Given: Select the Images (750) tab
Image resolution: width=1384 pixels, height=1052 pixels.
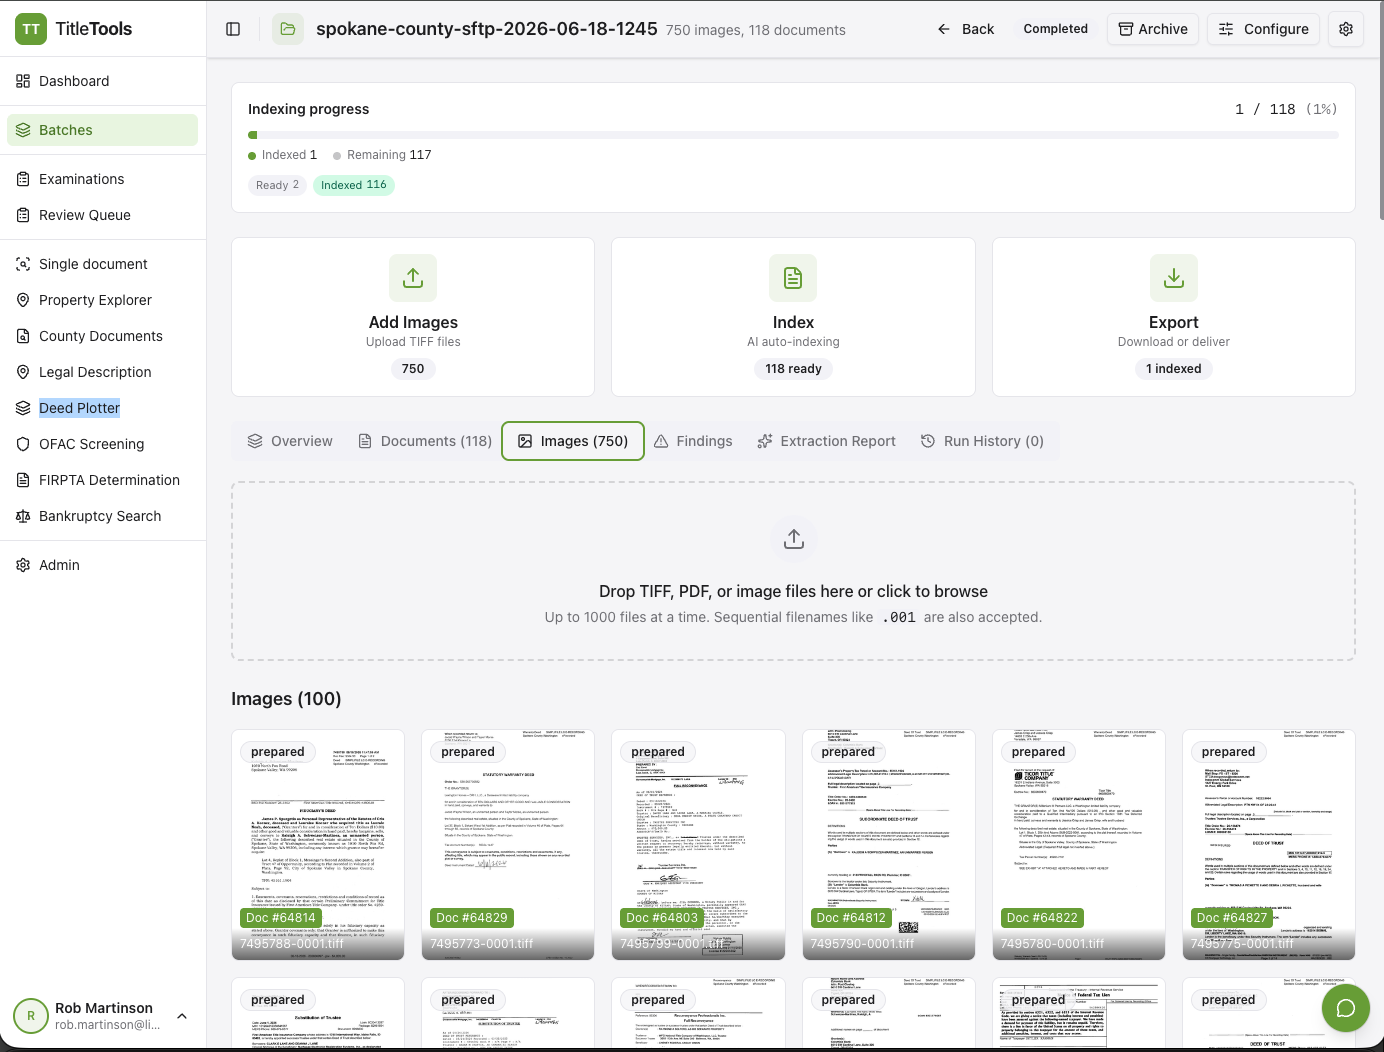Looking at the screenshot, I should (573, 441).
